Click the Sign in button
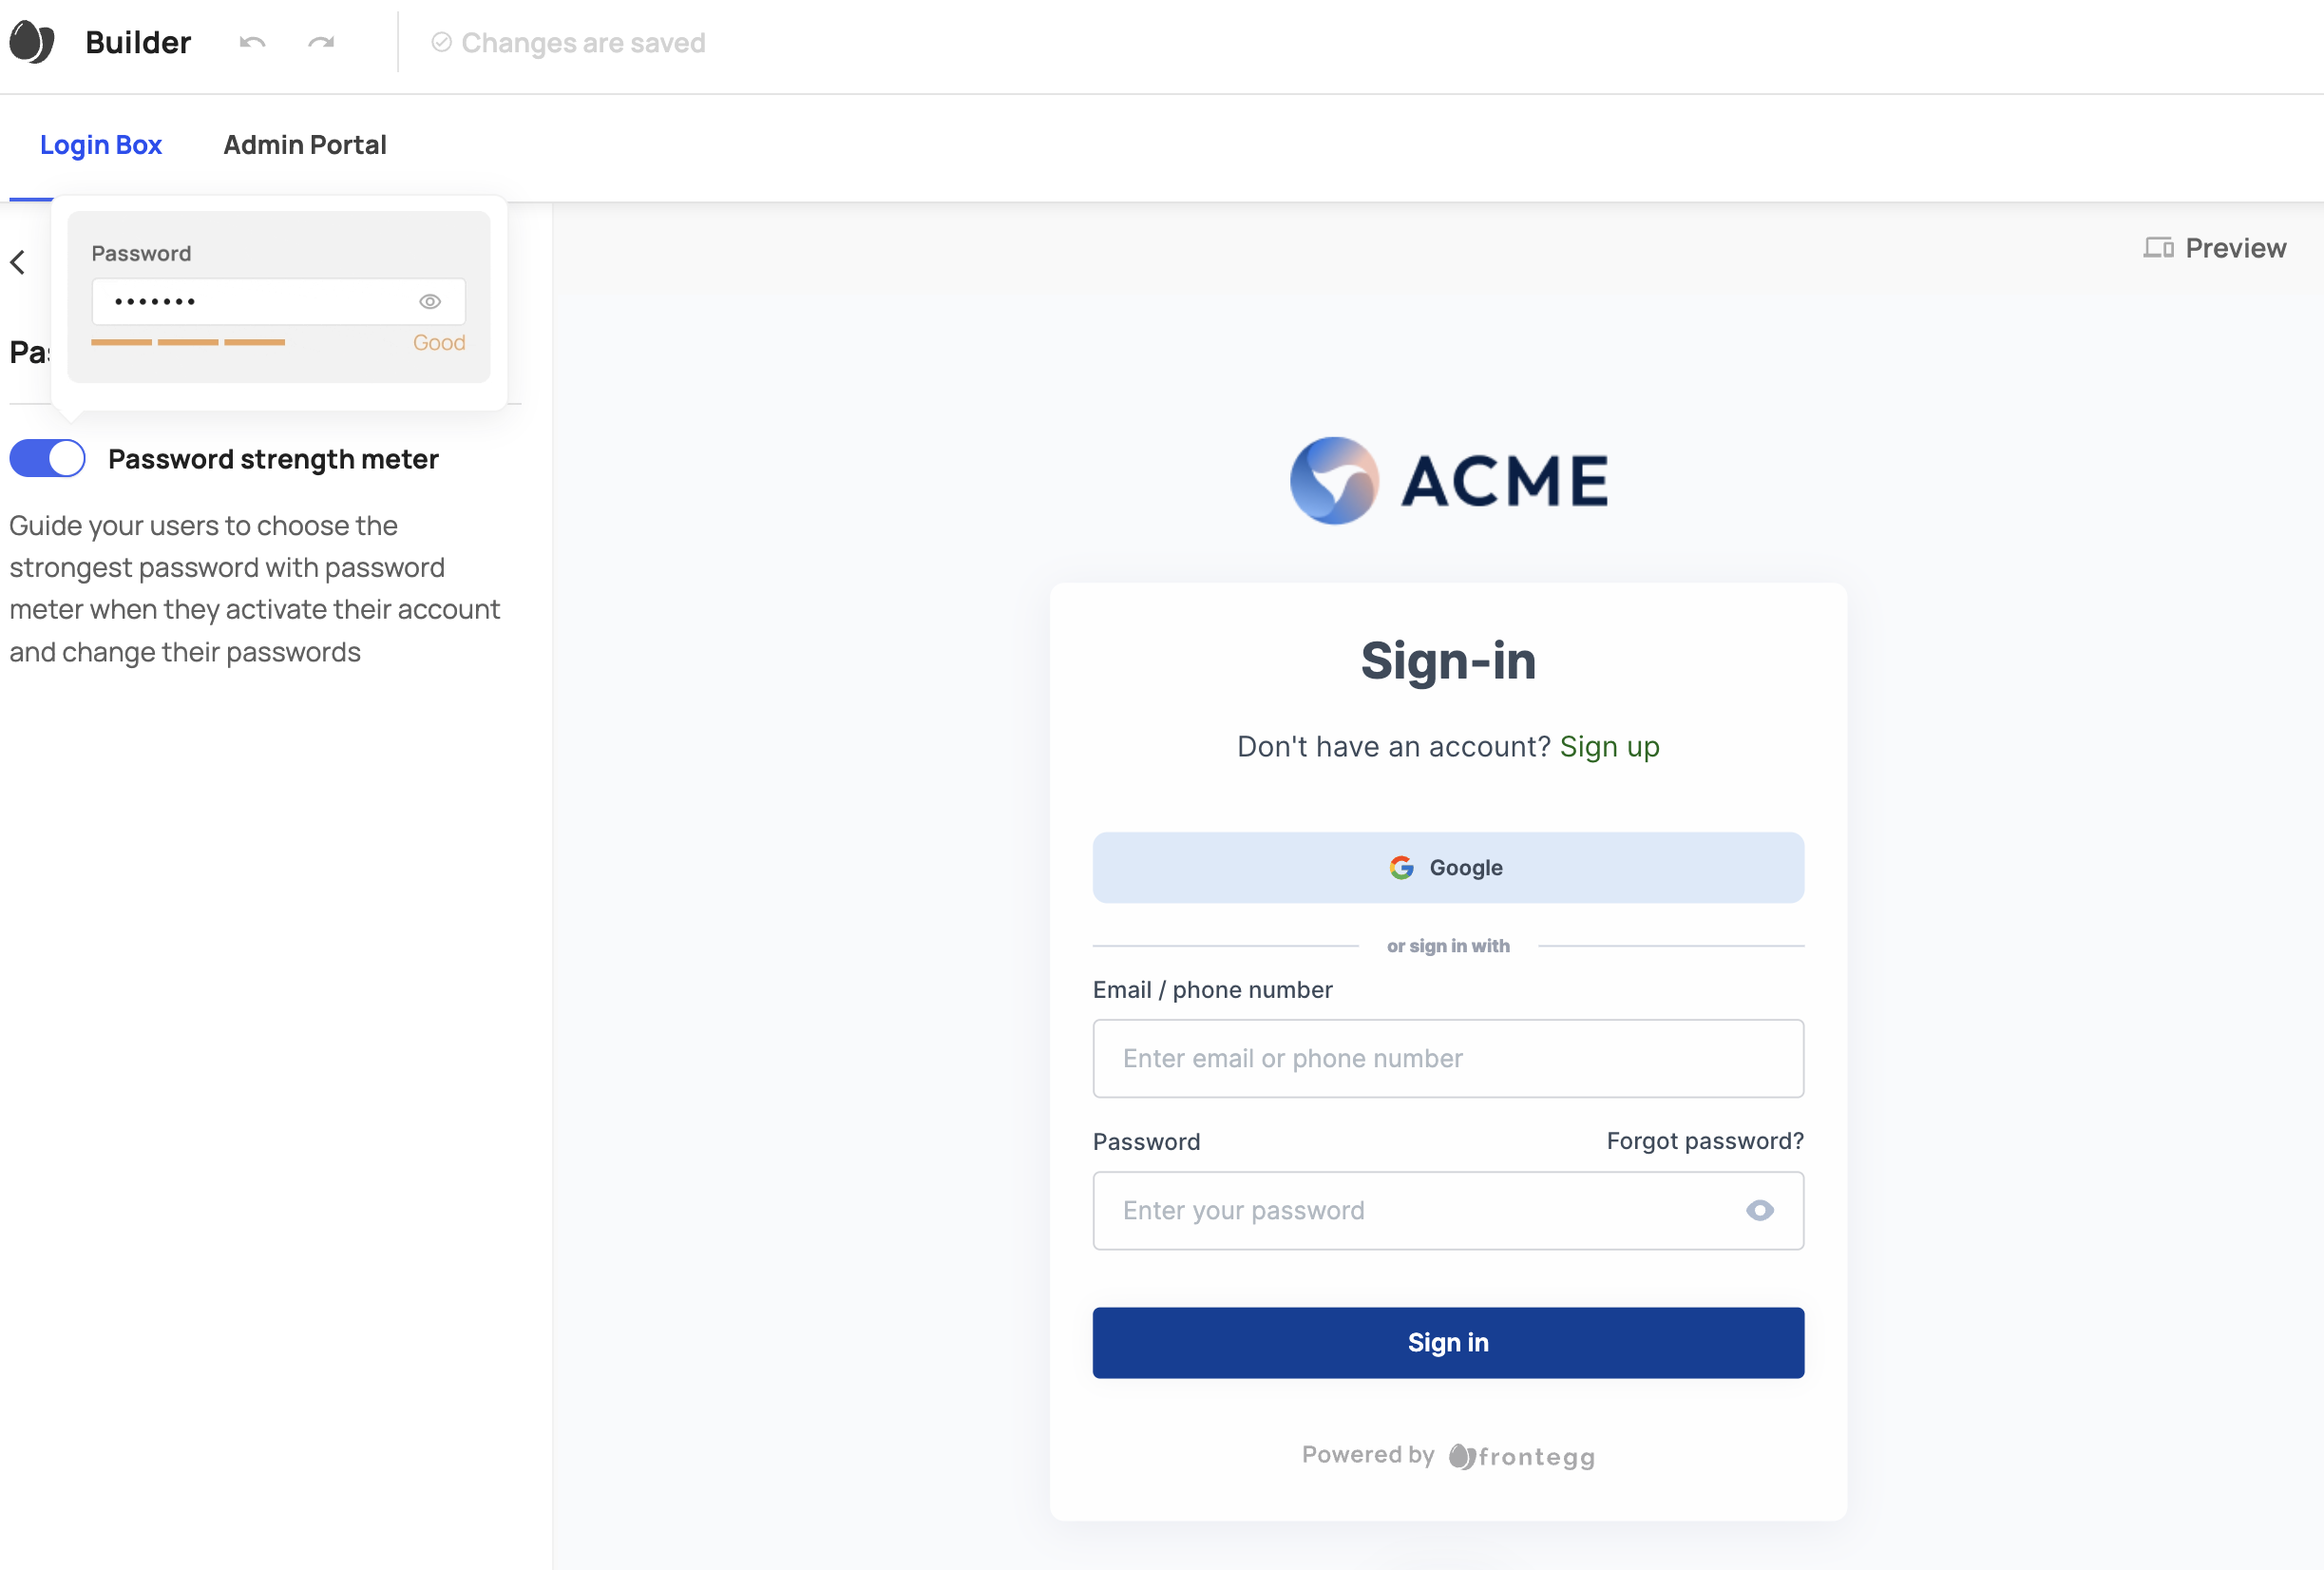 pos(1447,1342)
